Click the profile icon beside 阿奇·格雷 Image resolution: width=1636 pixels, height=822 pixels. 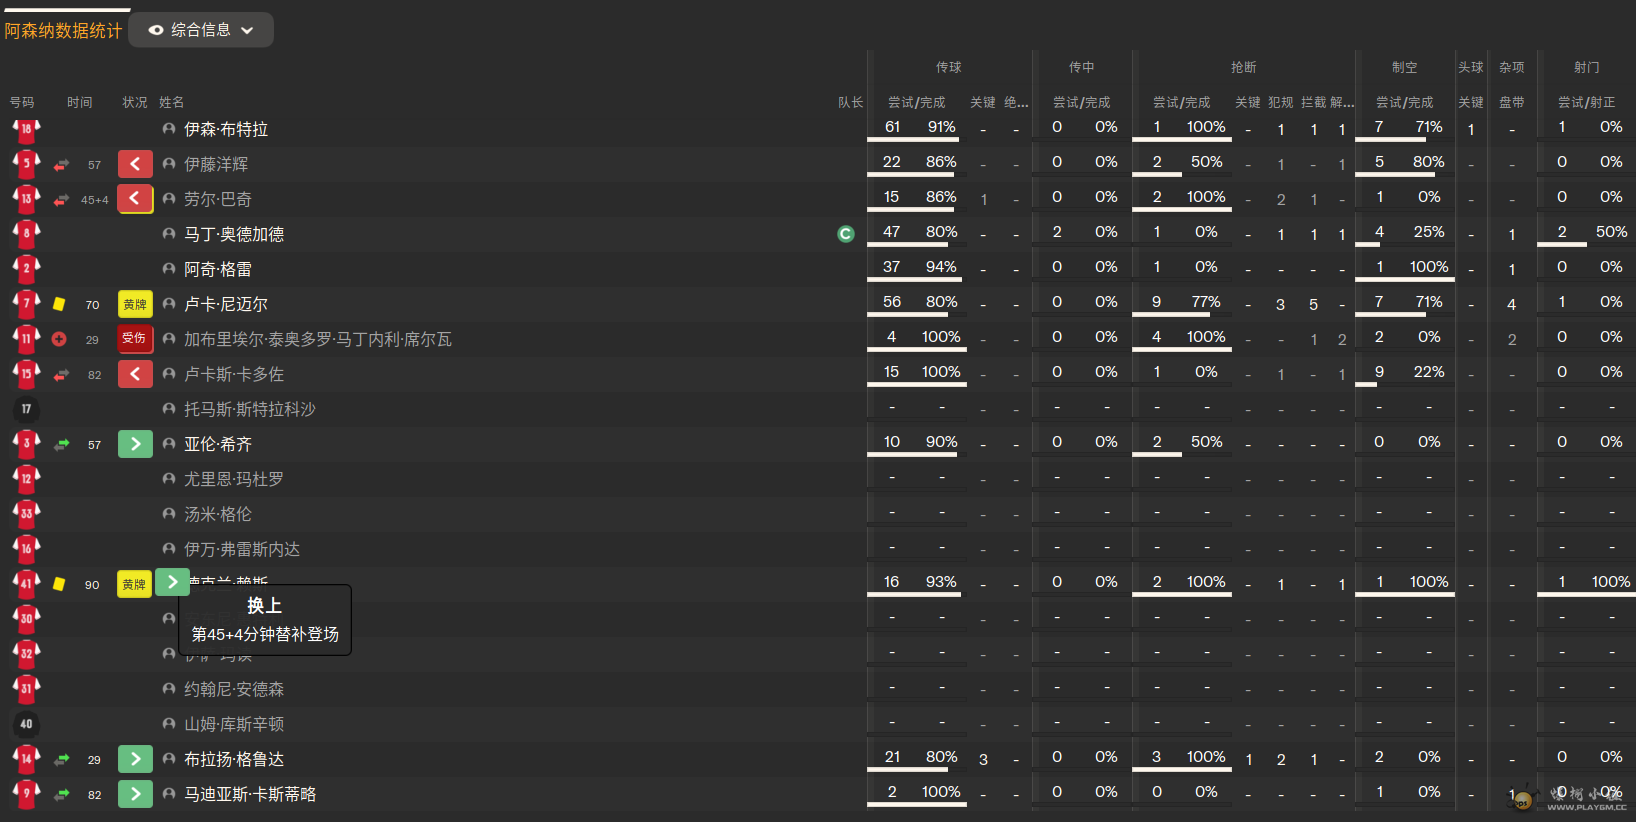[x=169, y=269]
